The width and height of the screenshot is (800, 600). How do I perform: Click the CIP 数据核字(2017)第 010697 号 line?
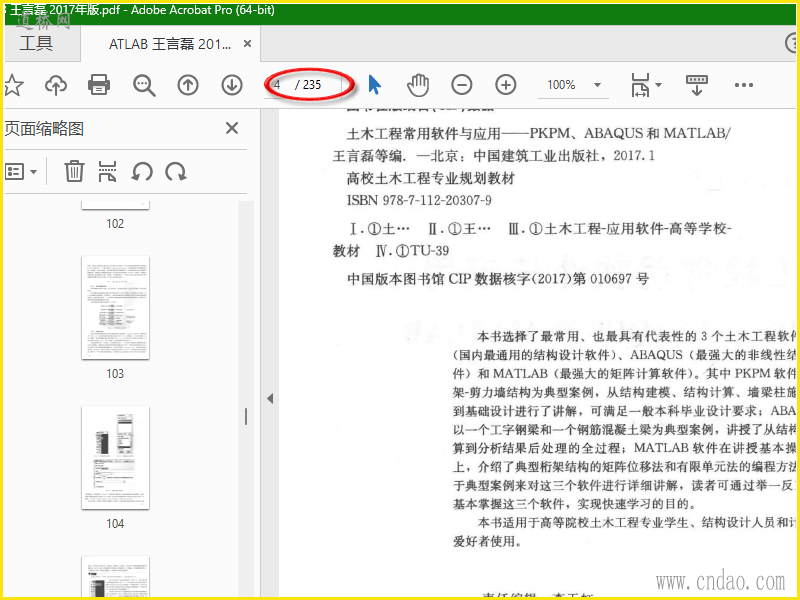[498, 279]
